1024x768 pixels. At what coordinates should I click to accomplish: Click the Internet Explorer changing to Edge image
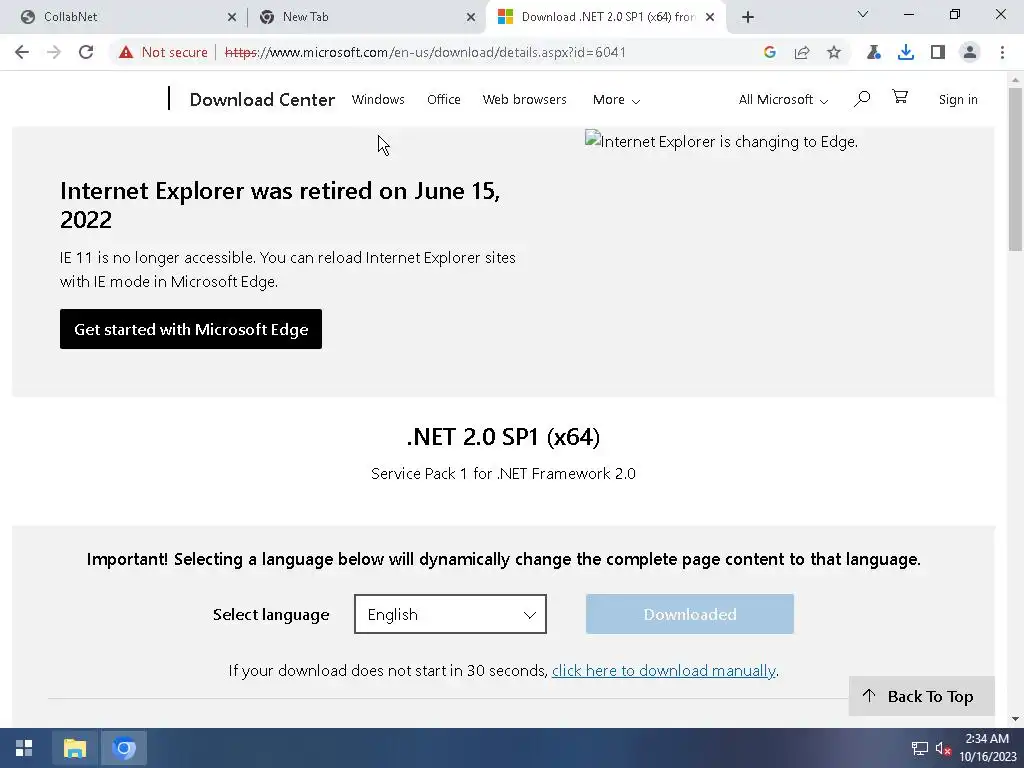[x=721, y=141]
